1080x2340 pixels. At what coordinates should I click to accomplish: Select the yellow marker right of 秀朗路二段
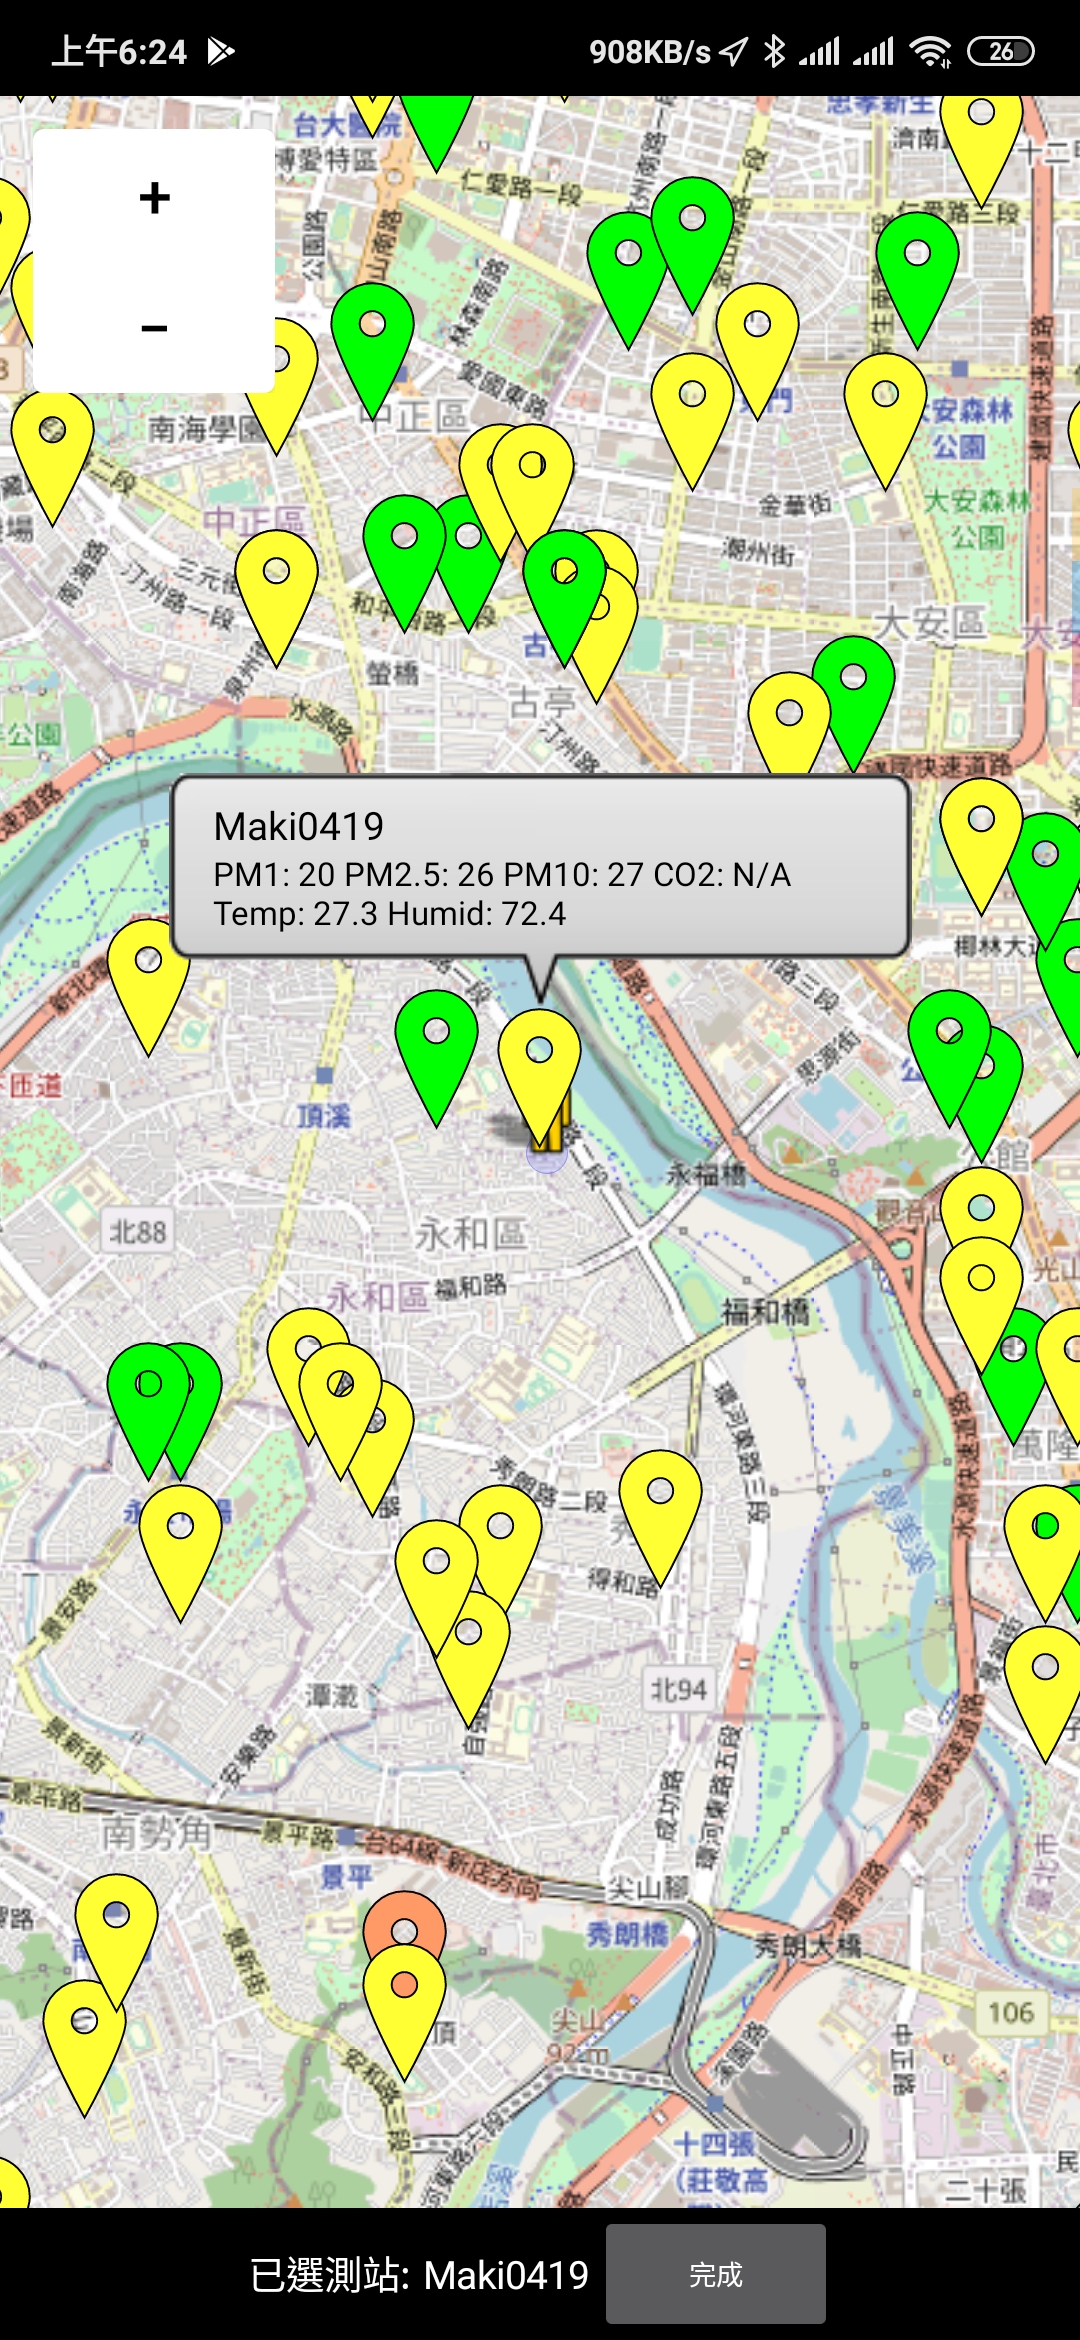(x=660, y=1502)
